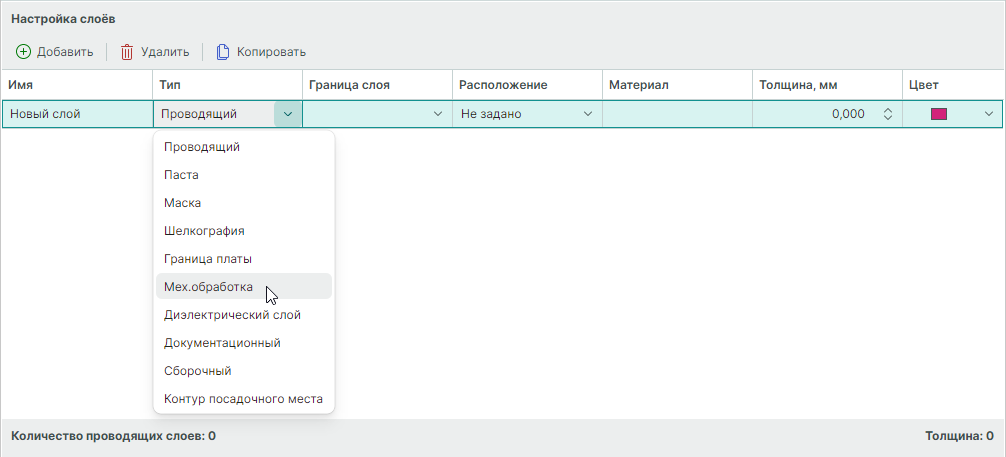Click the pink color swatch
Image resolution: width=1006 pixels, height=457 pixels.
pos(939,114)
